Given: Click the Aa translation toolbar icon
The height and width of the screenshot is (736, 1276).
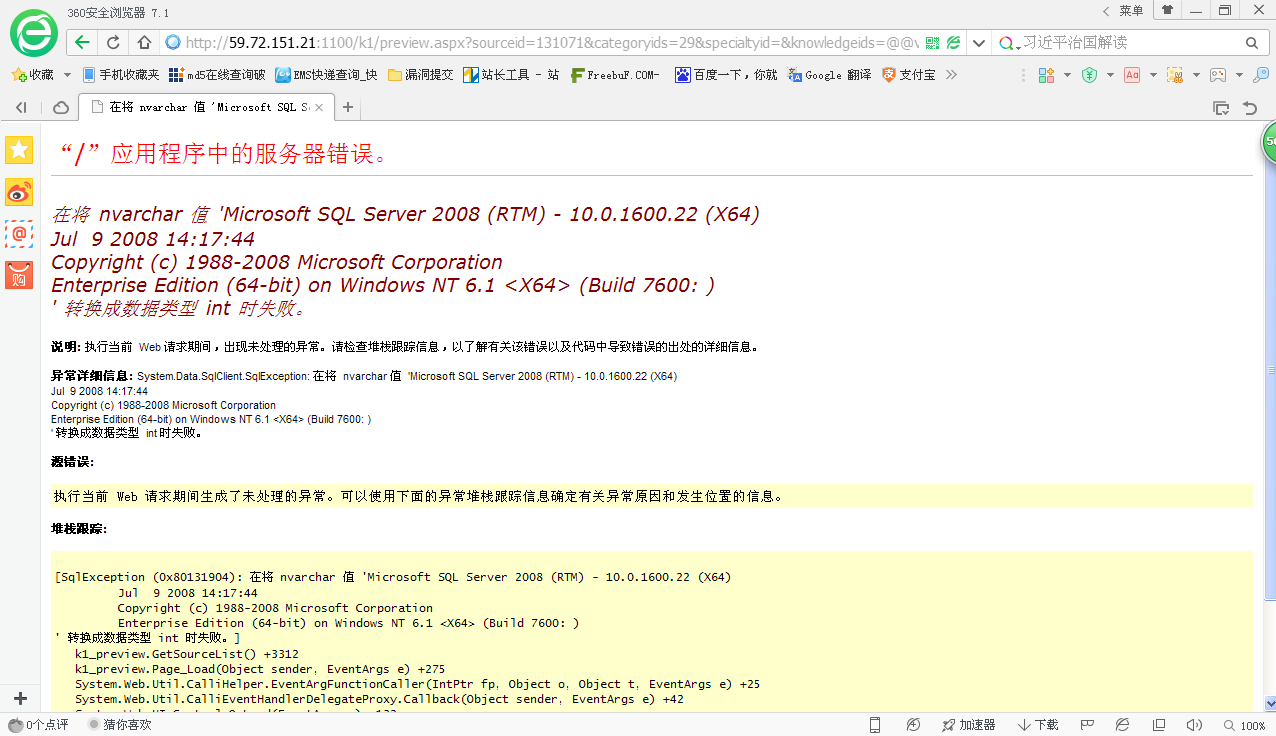Looking at the screenshot, I should (x=1132, y=75).
